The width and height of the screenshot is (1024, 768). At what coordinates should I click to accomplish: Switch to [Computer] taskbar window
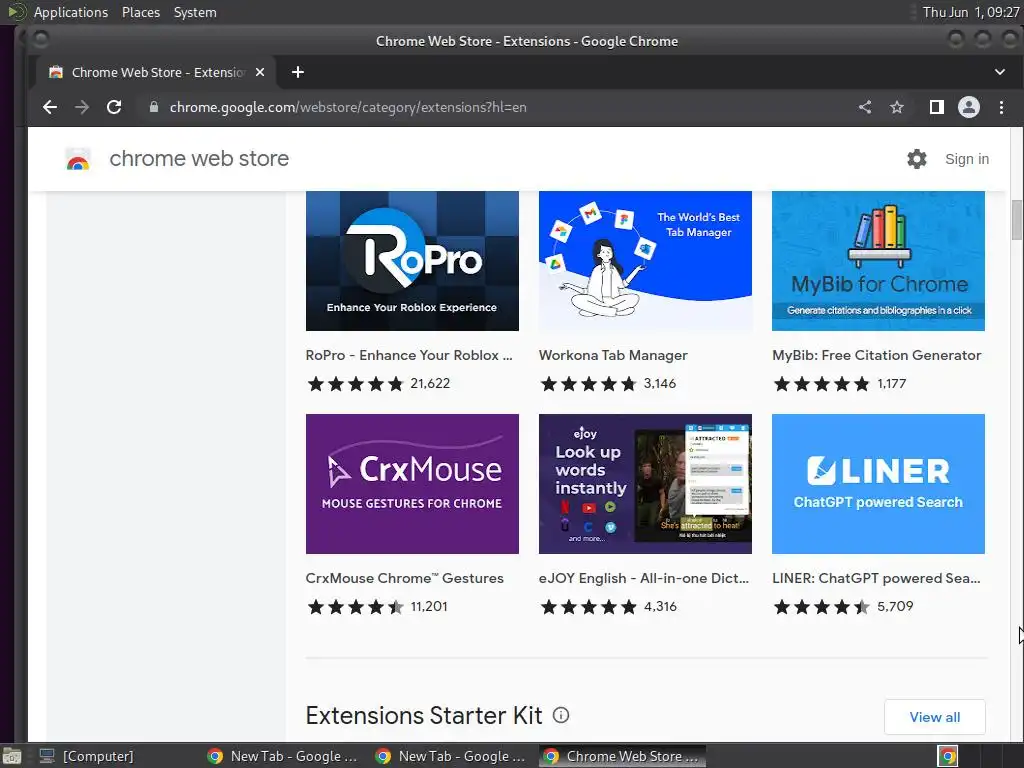(x=87, y=756)
